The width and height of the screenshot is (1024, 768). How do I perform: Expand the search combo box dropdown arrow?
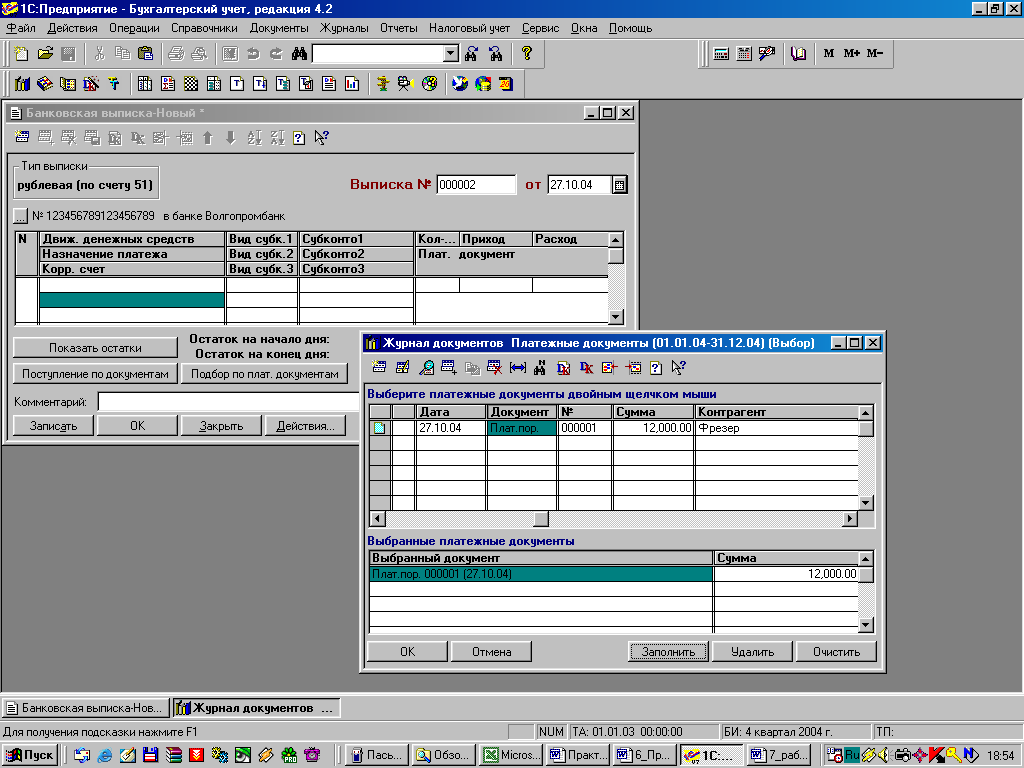pos(451,54)
